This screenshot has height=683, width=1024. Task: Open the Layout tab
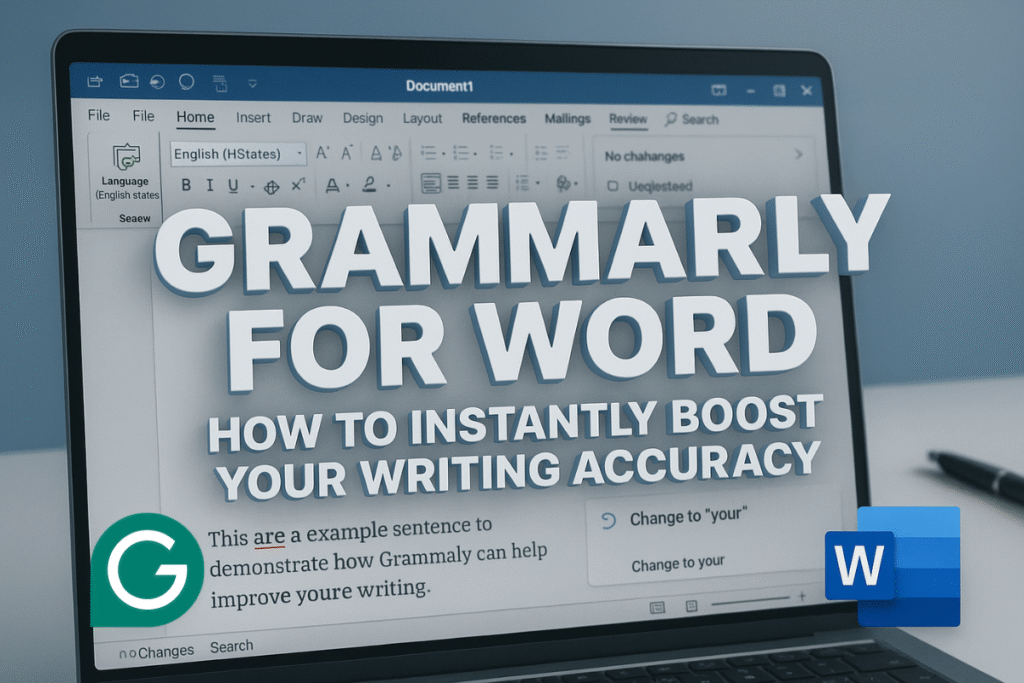[x=422, y=118]
